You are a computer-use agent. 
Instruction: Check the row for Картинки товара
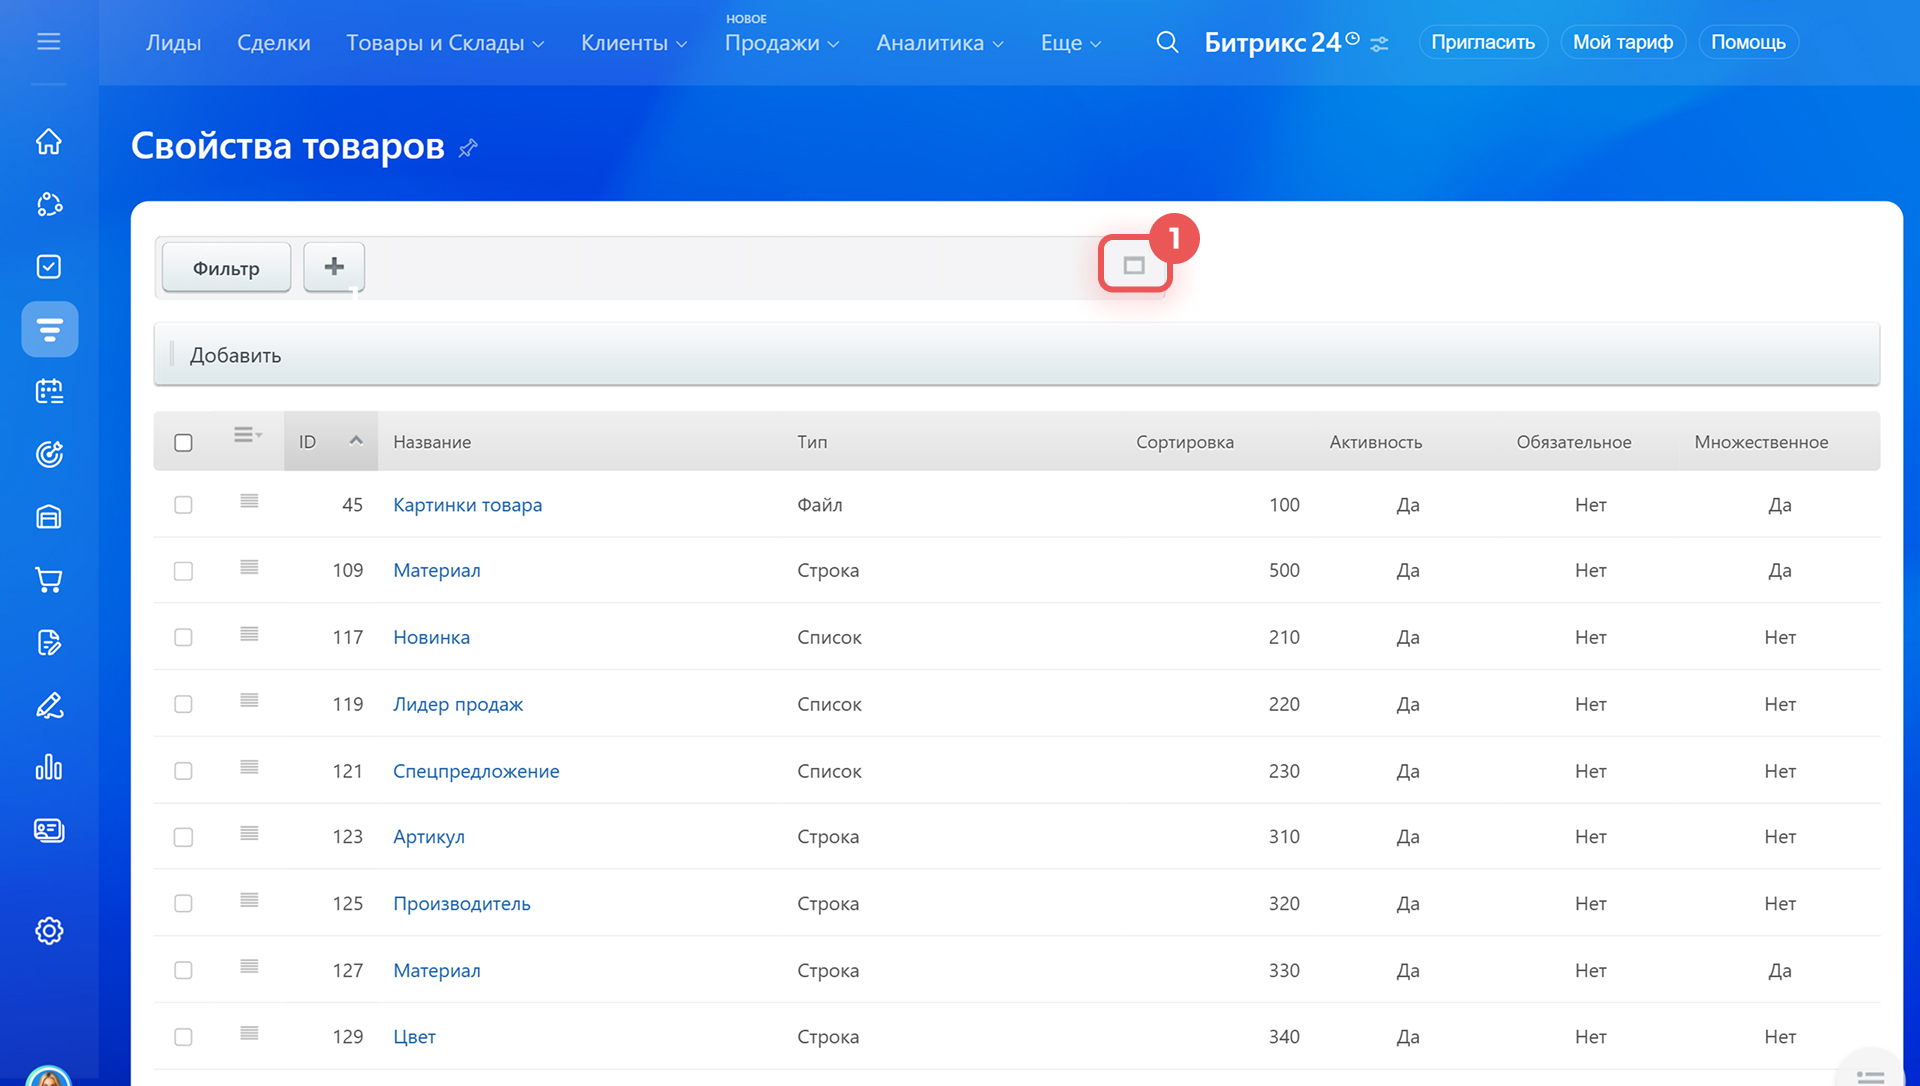pyautogui.click(x=183, y=505)
